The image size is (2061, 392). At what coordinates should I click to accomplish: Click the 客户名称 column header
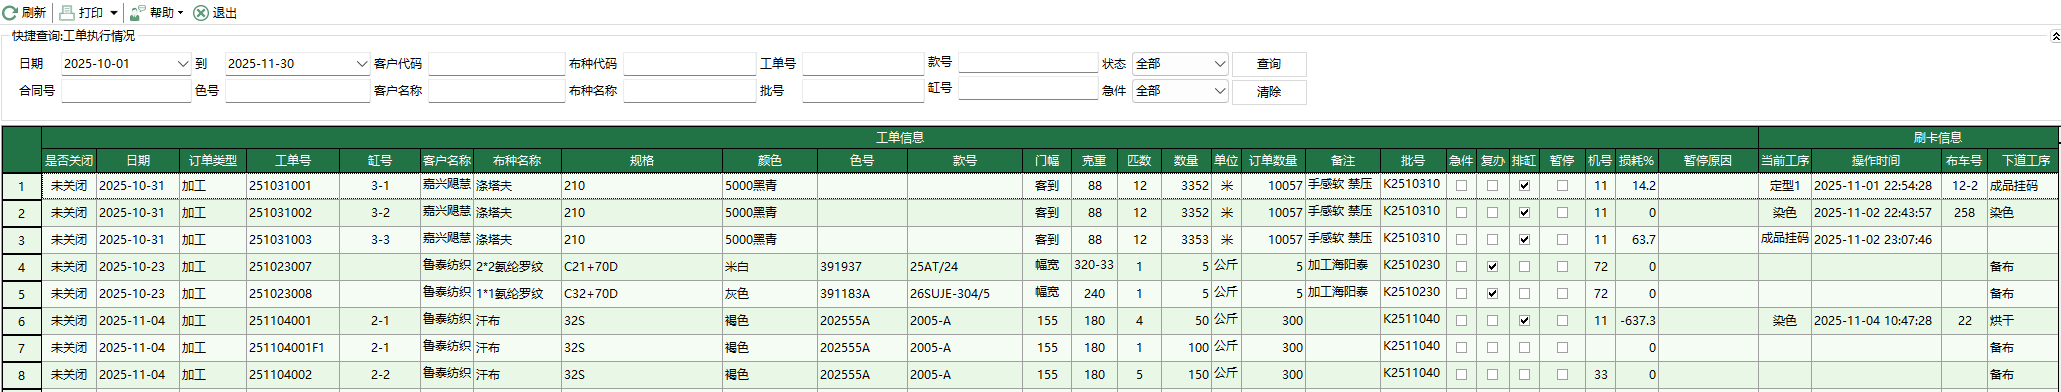[446, 160]
